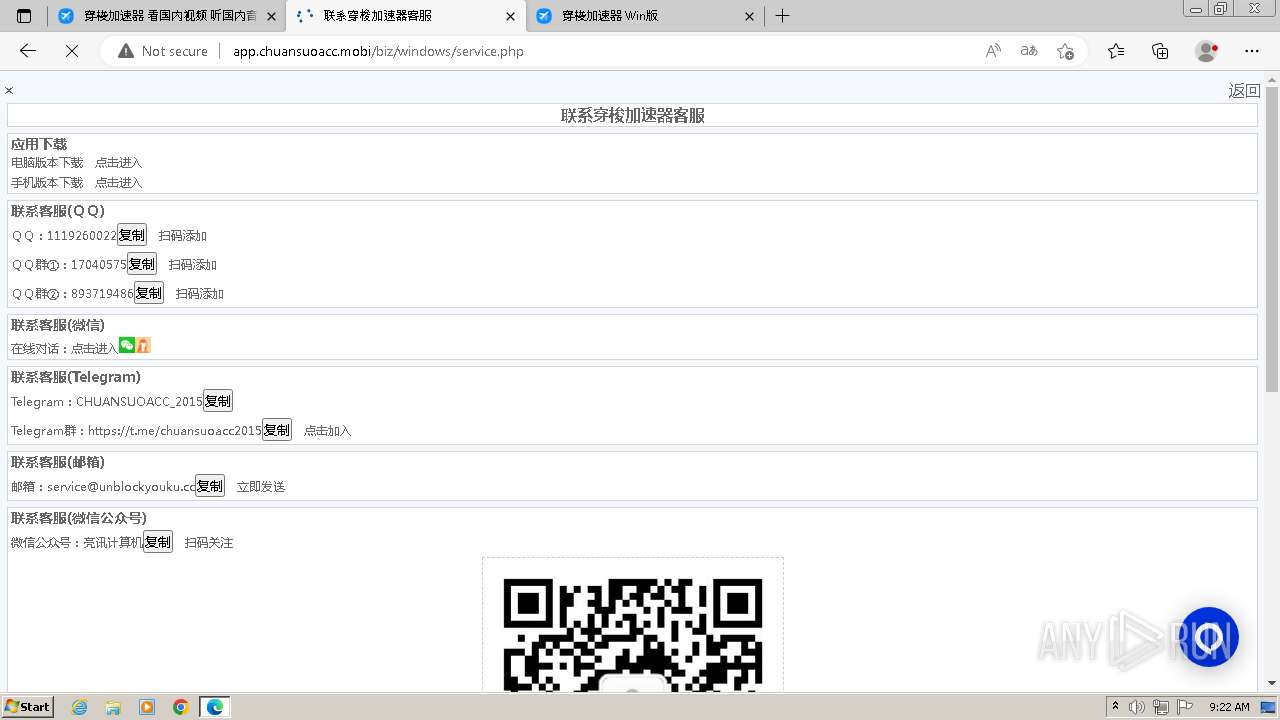Click the small x at page top-left
This screenshot has width=1280, height=720.
[9, 91]
